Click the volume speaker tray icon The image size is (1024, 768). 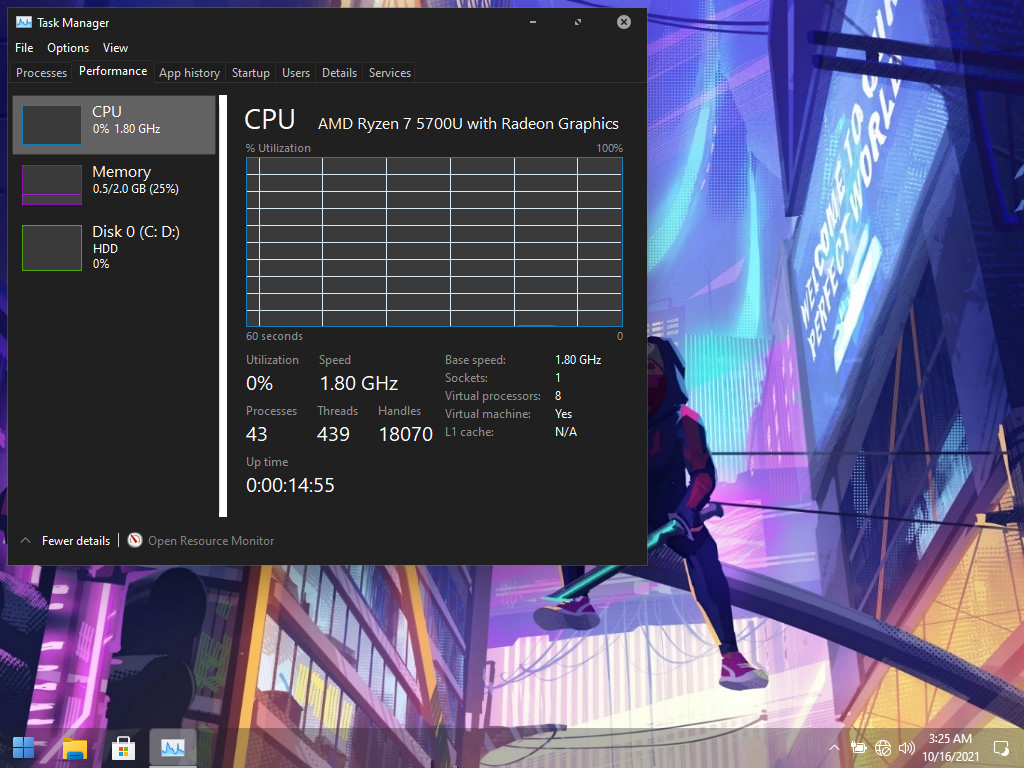coord(906,748)
